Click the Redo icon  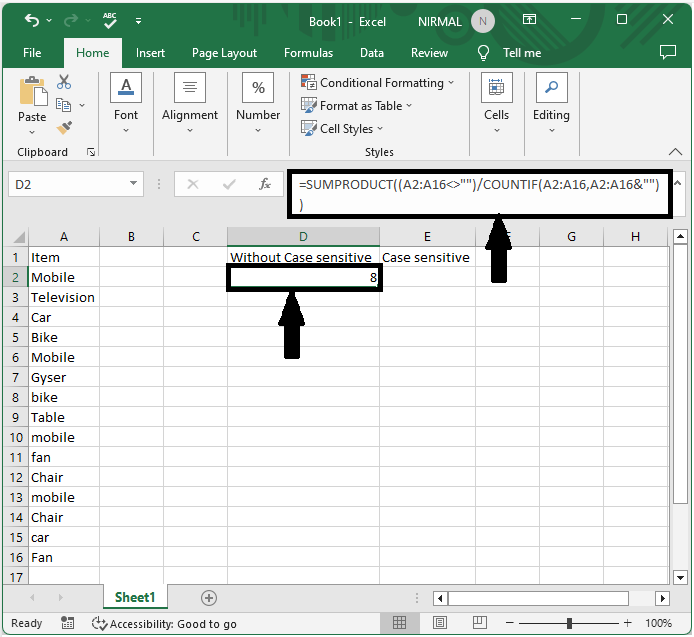(71, 20)
